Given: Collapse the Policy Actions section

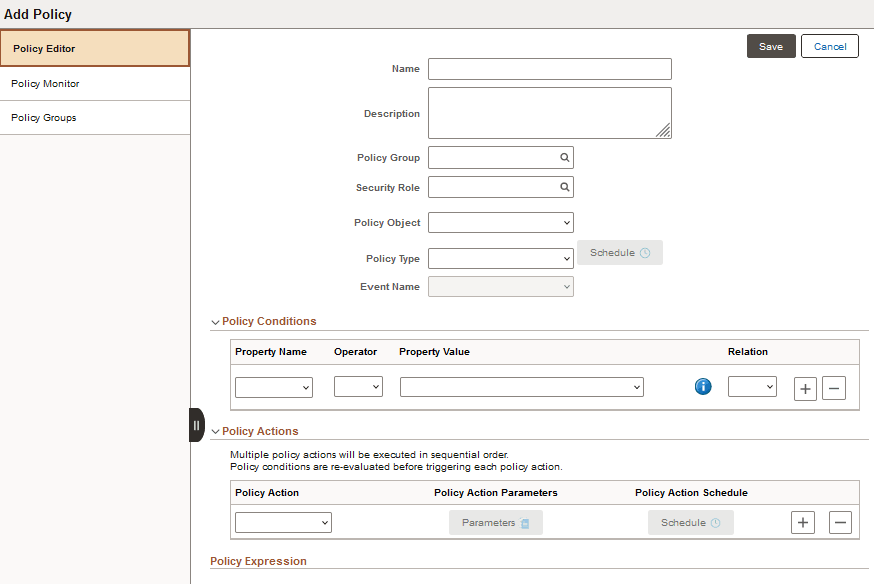Looking at the screenshot, I should coord(215,430).
